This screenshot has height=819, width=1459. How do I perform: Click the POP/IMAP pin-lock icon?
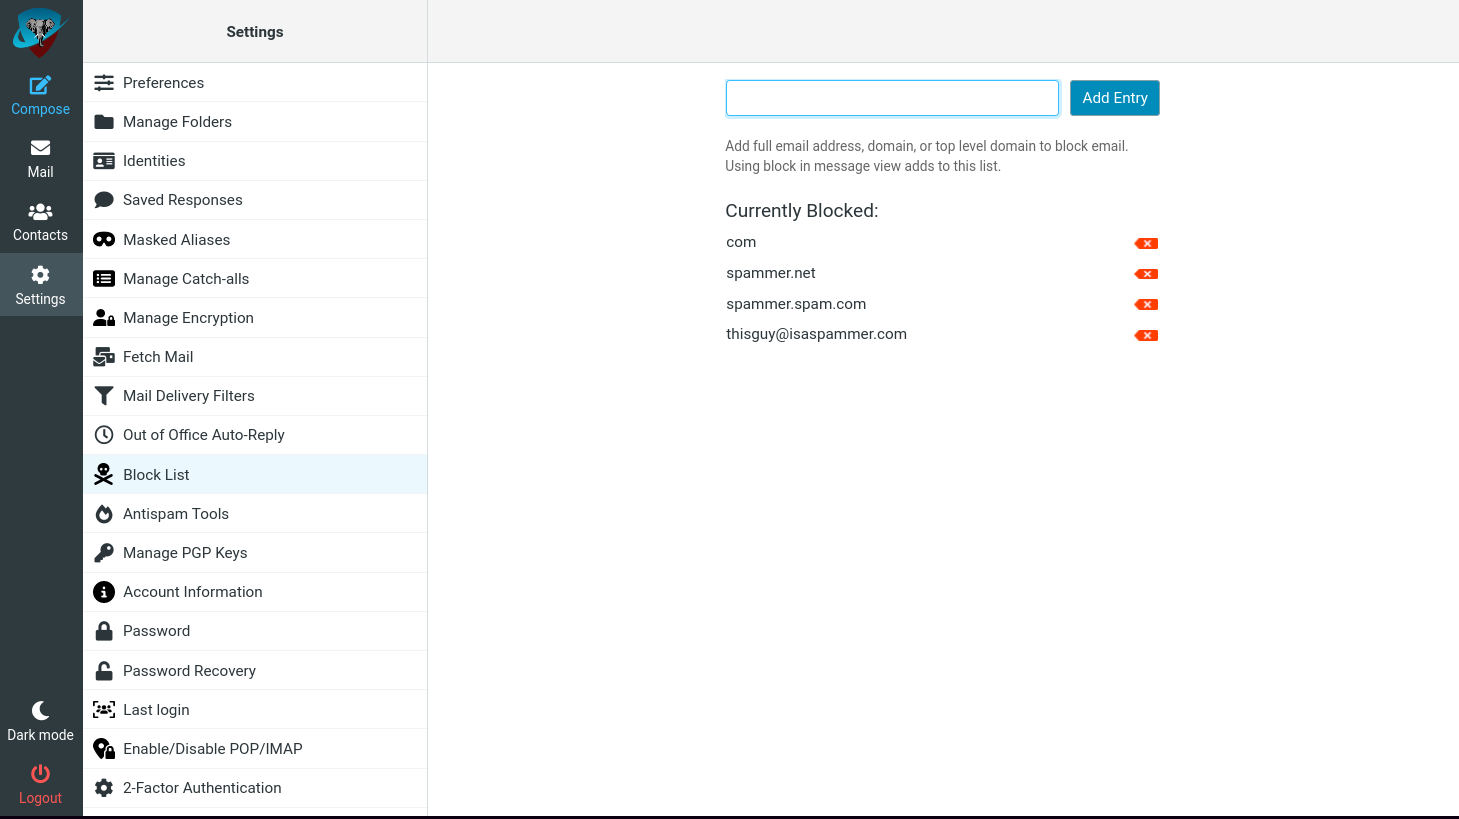pyautogui.click(x=104, y=749)
